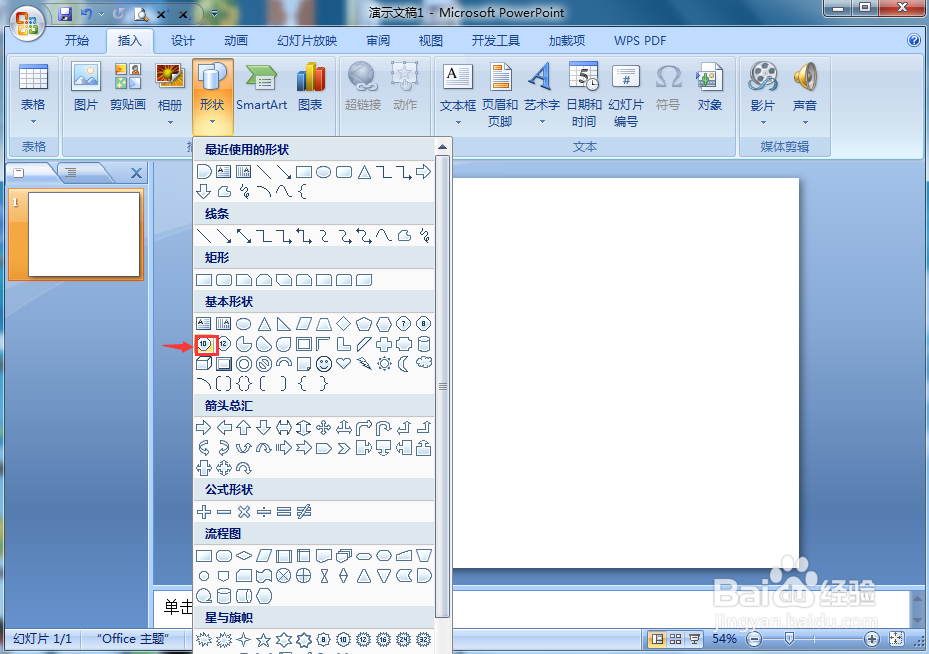Open the Slide Show tab

click(x=307, y=40)
